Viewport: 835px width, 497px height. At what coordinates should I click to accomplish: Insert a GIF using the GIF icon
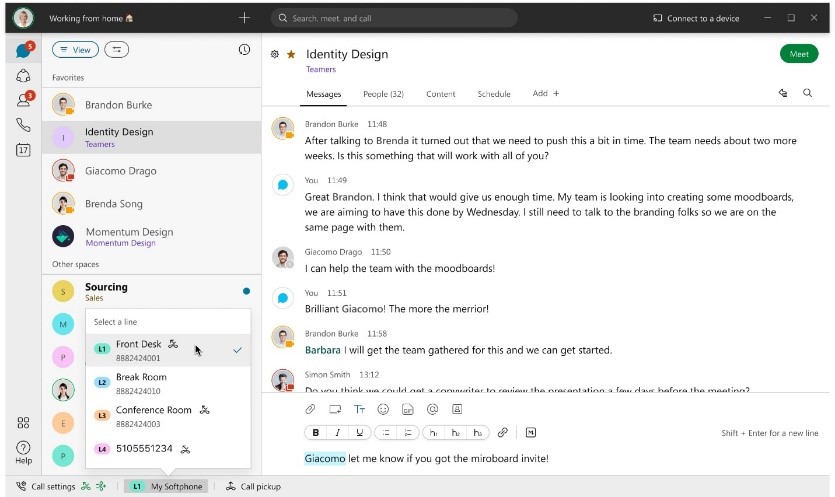(408, 409)
